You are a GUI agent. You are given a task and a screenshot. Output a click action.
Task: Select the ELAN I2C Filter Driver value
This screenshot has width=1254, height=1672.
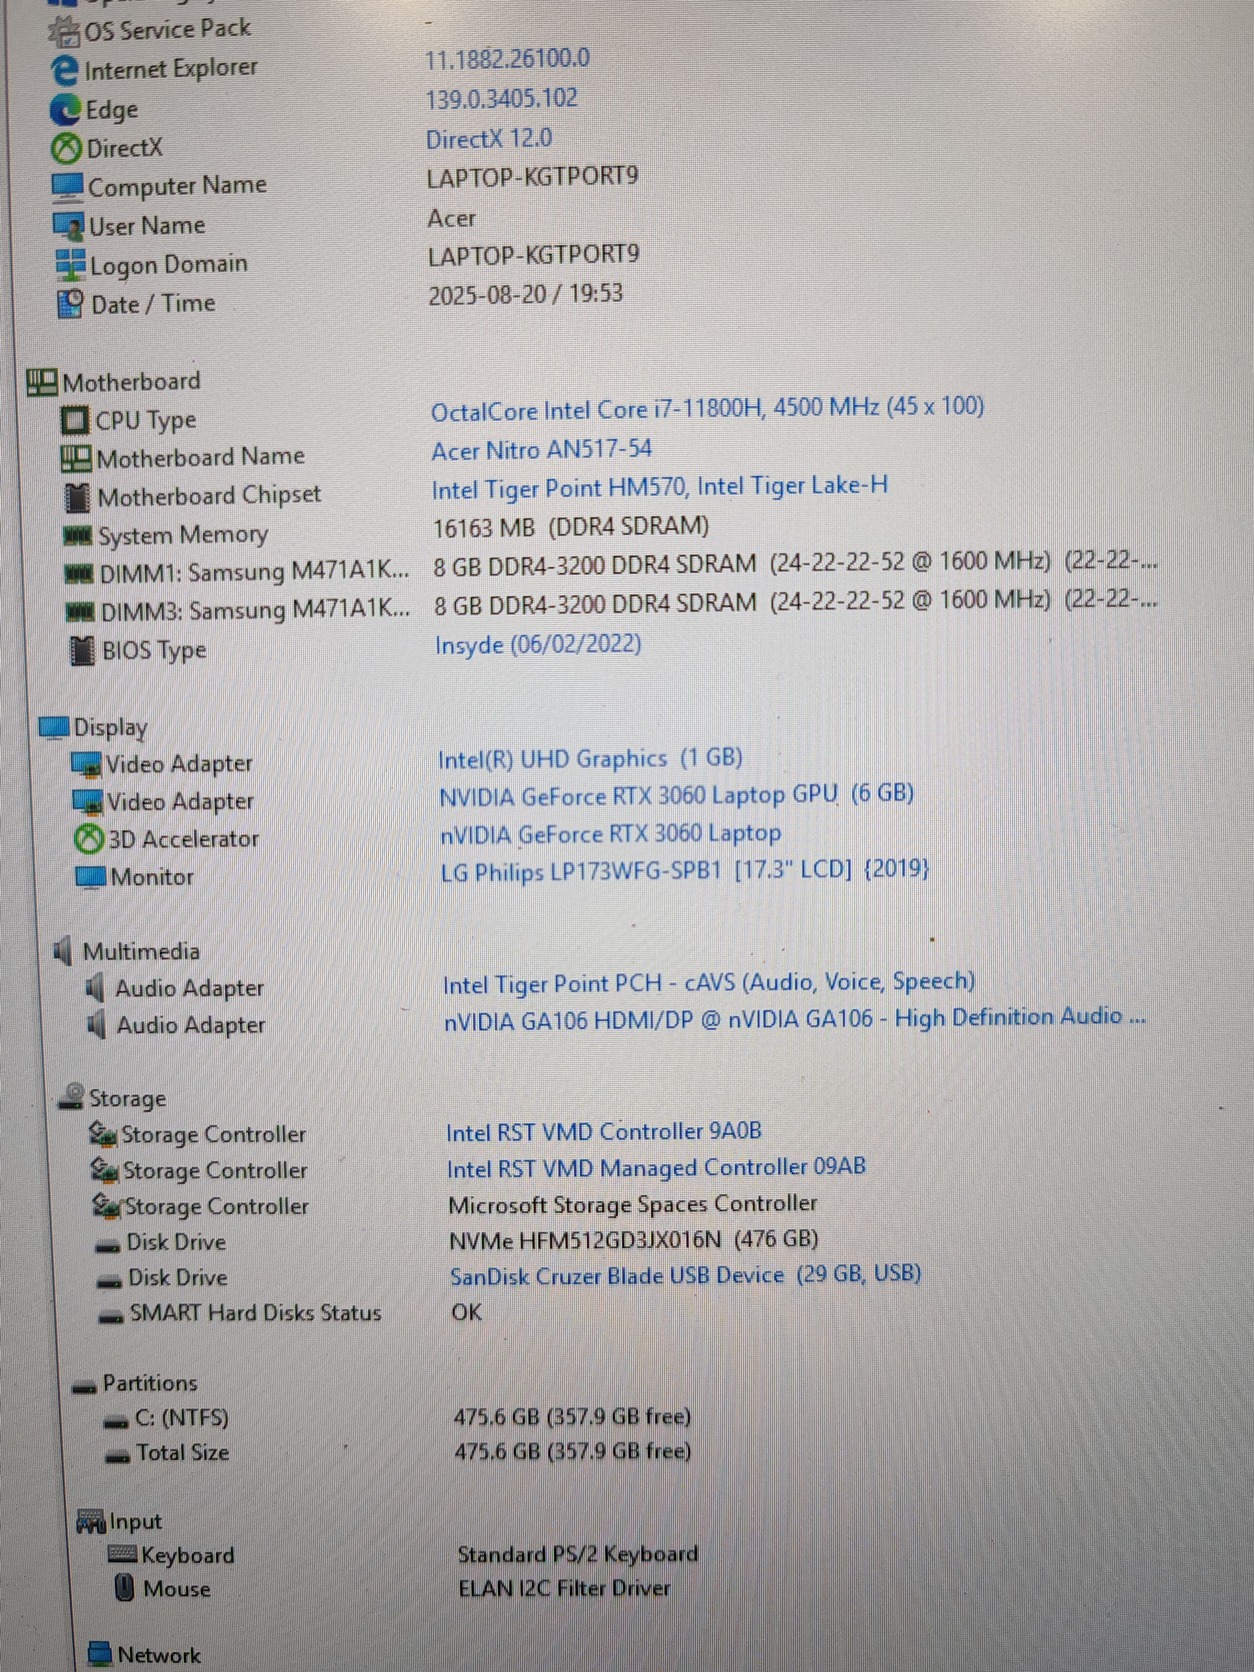(x=564, y=1588)
